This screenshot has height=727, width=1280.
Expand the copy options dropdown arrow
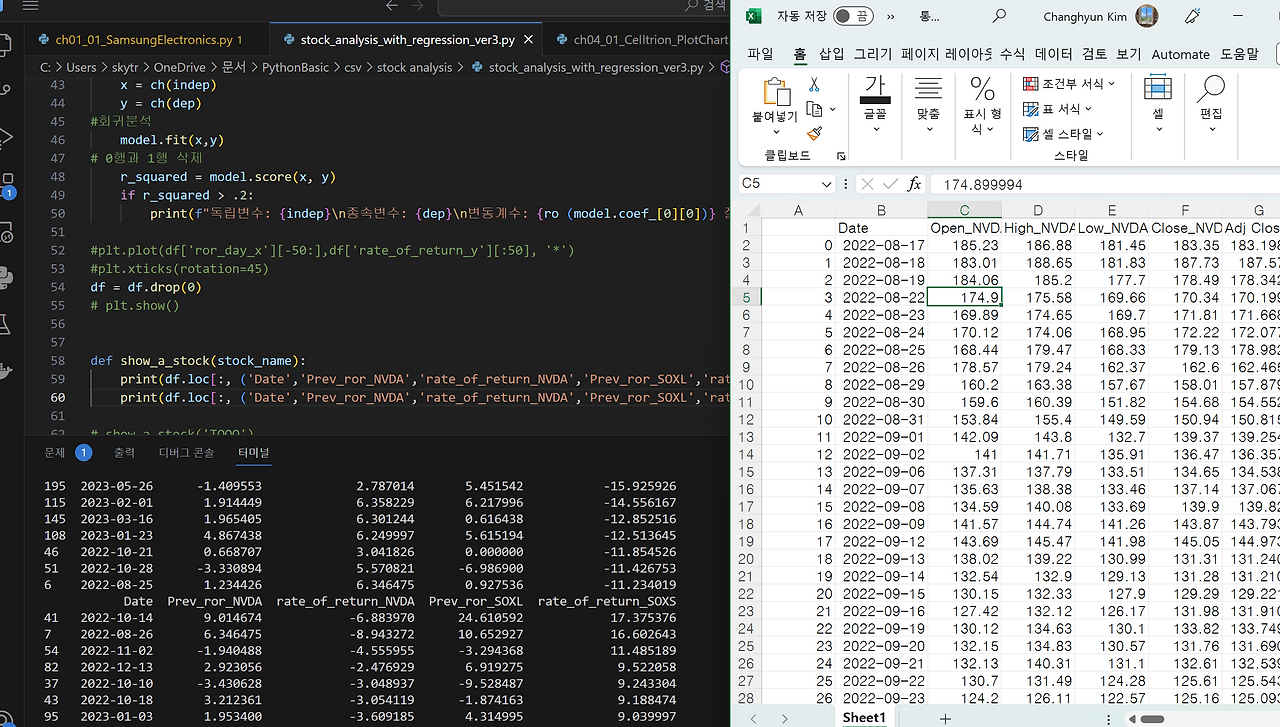(832, 110)
